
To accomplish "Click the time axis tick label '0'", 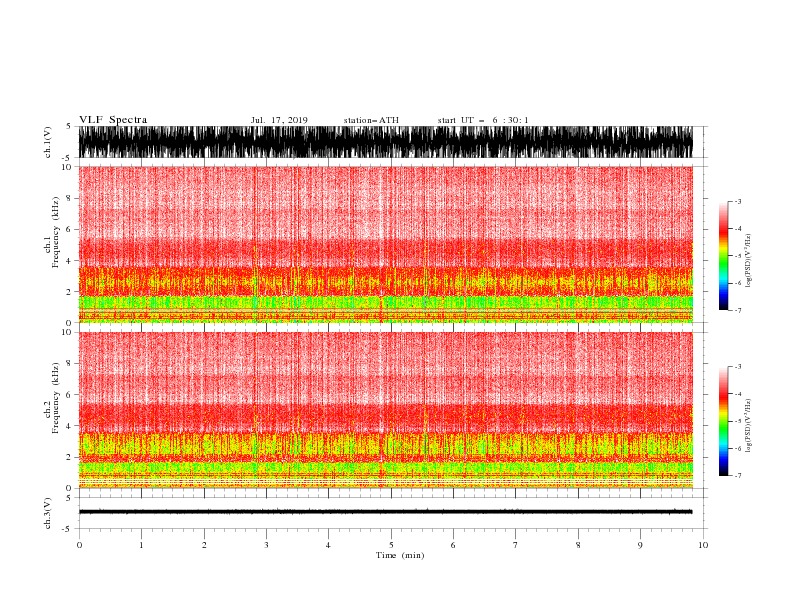I will (x=79, y=545).
